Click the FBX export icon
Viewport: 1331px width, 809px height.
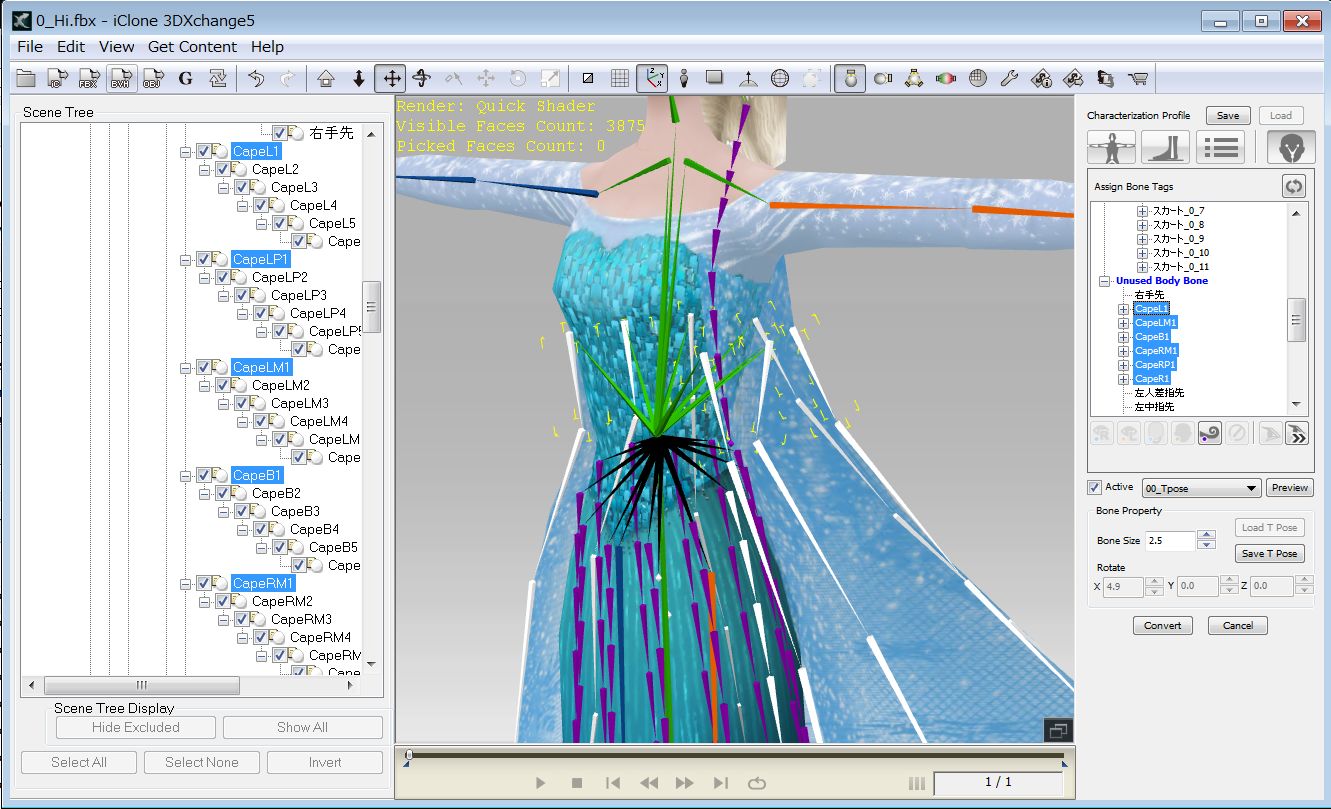[90, 78]
